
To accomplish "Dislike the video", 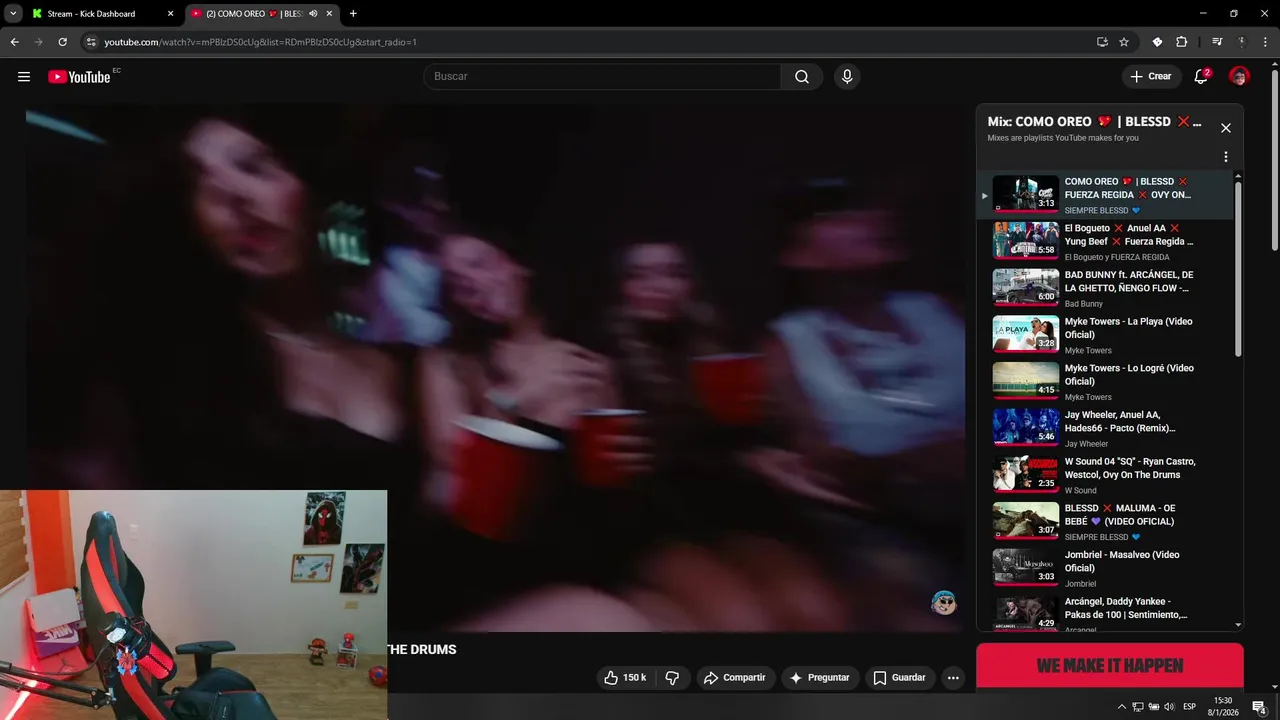I will (x=672, y=678).
